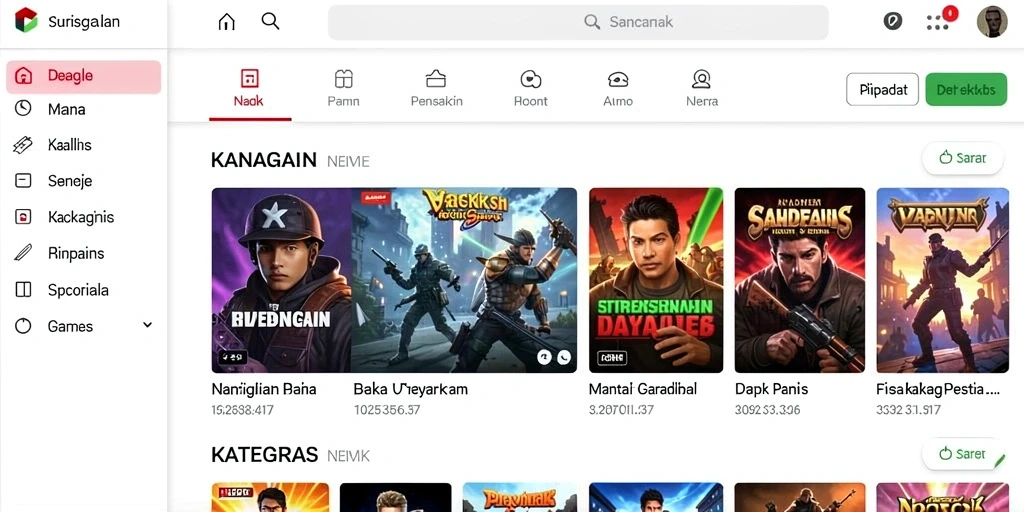Click the Piipadat button
The image size is (1024, 512).
point(883,89)
